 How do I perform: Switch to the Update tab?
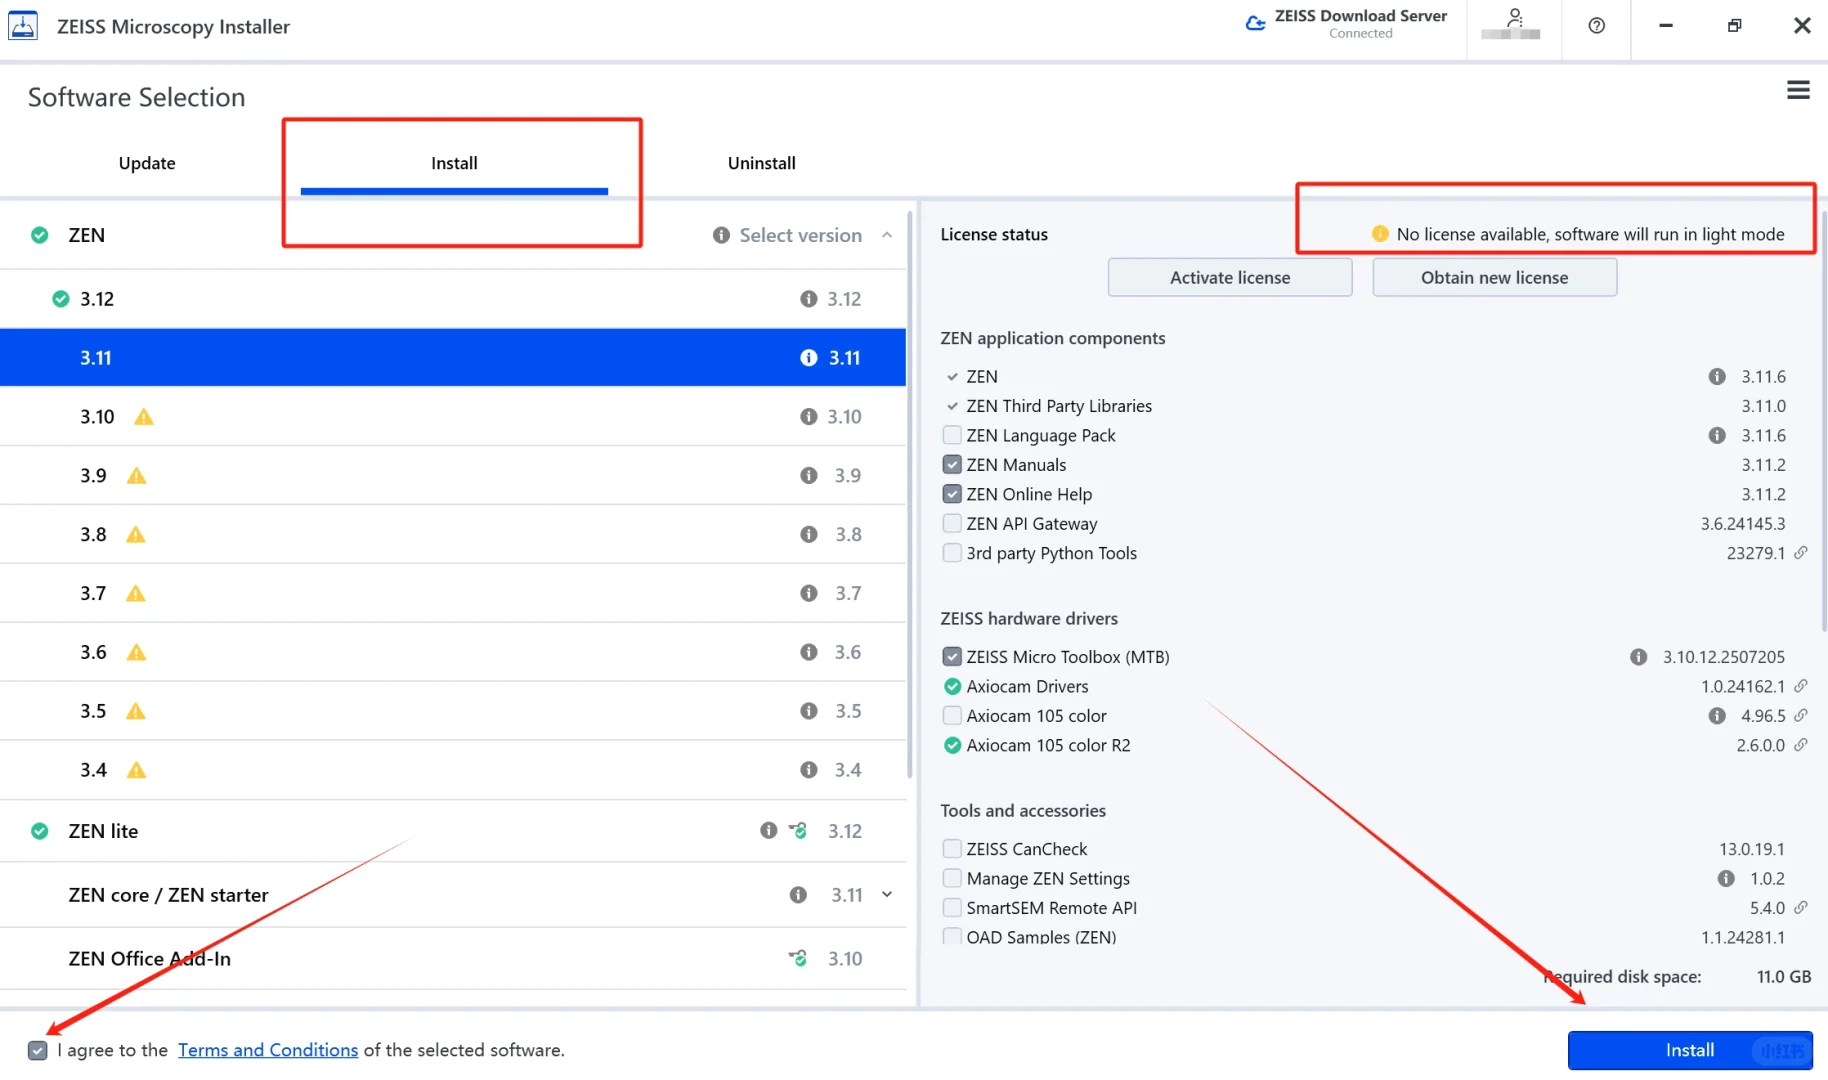147,163
